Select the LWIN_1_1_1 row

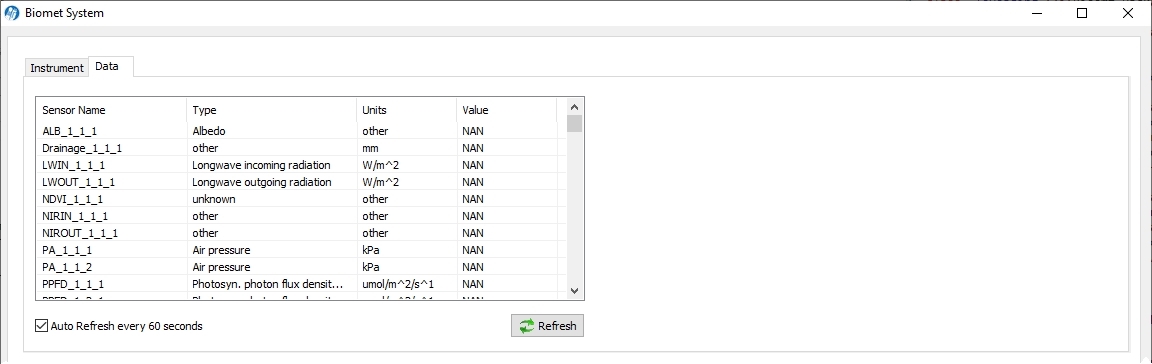click(x=301, y=165)
